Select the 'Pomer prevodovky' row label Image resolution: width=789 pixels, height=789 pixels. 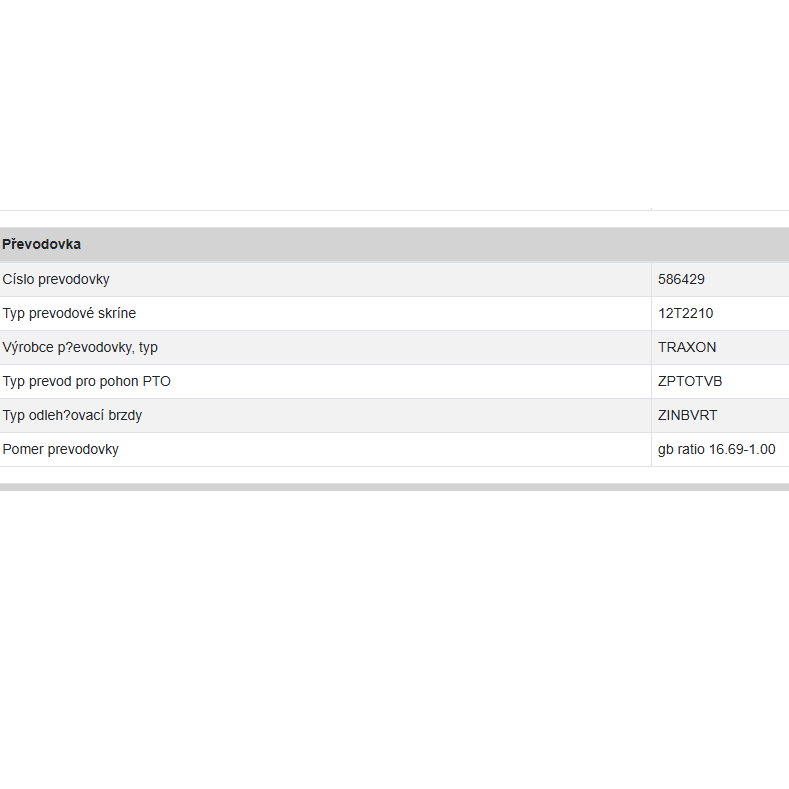click(x=61, y=449)
